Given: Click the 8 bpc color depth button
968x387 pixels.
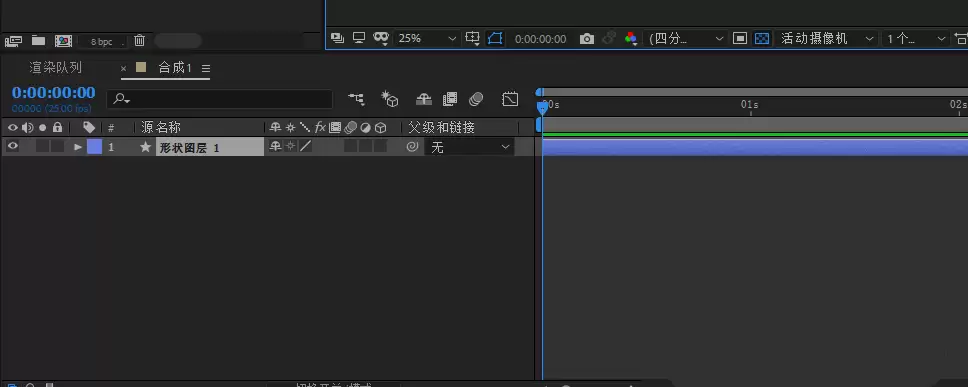Looking at the screenshot, I should point(102,42).
